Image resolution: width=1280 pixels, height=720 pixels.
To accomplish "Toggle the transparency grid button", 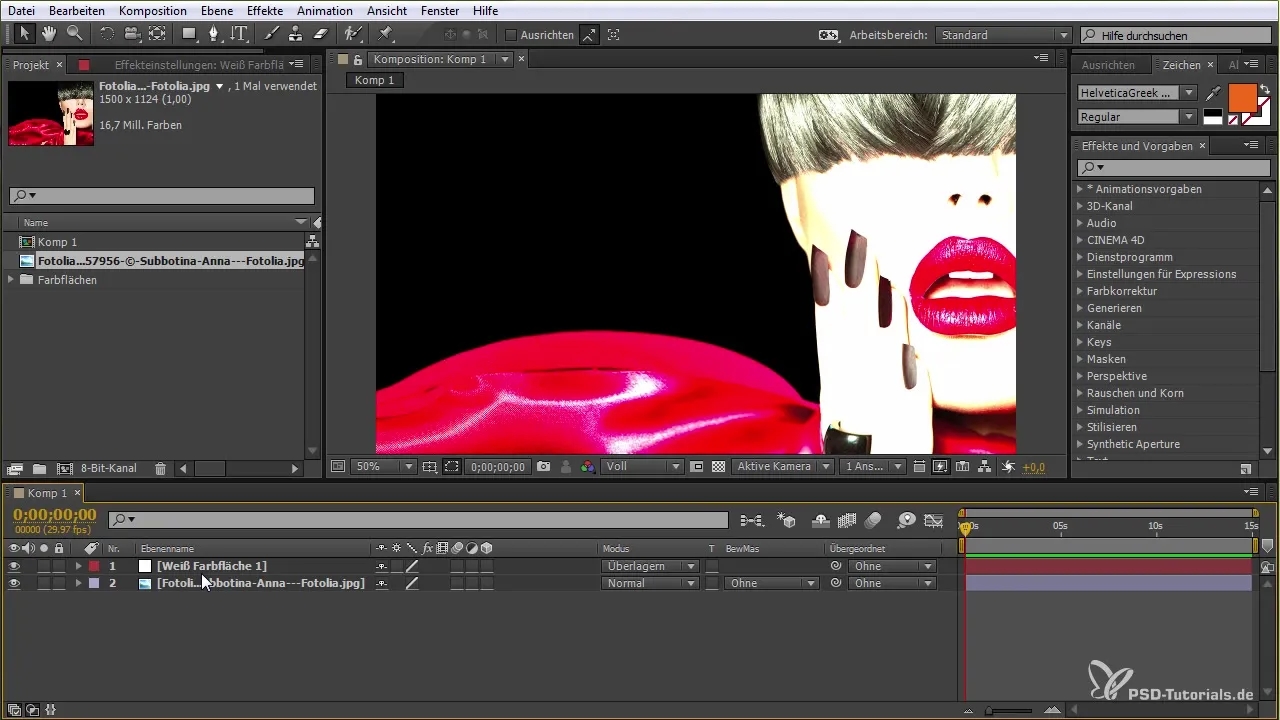I will 718,467.
